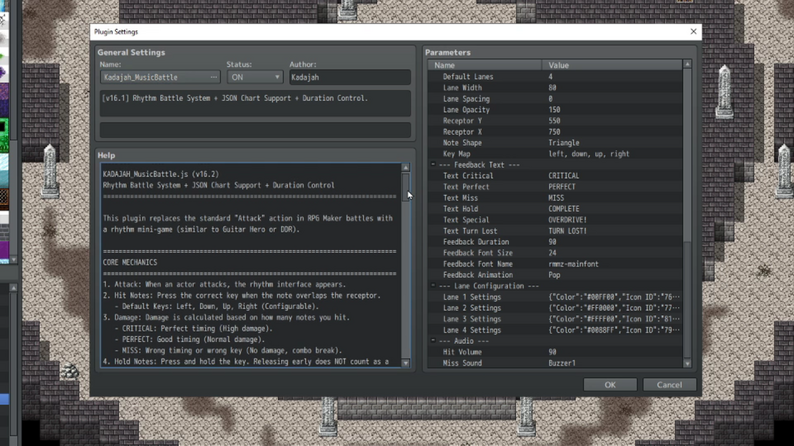Select the Default Lanes parameter row
The width and height of the screenshot is (794, 446).
[x=555, y=76]
